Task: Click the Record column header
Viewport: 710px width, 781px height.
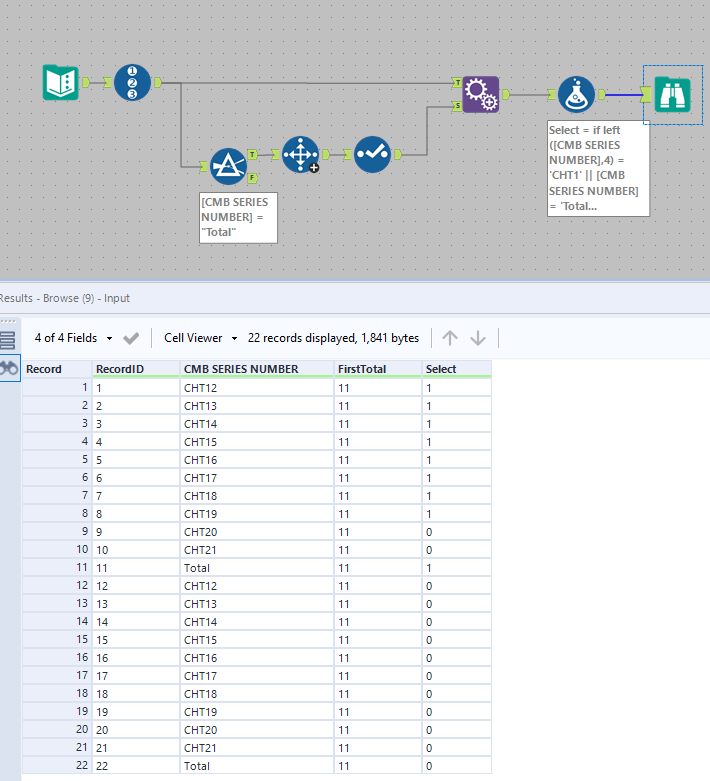Action: [x=57, y=369]
